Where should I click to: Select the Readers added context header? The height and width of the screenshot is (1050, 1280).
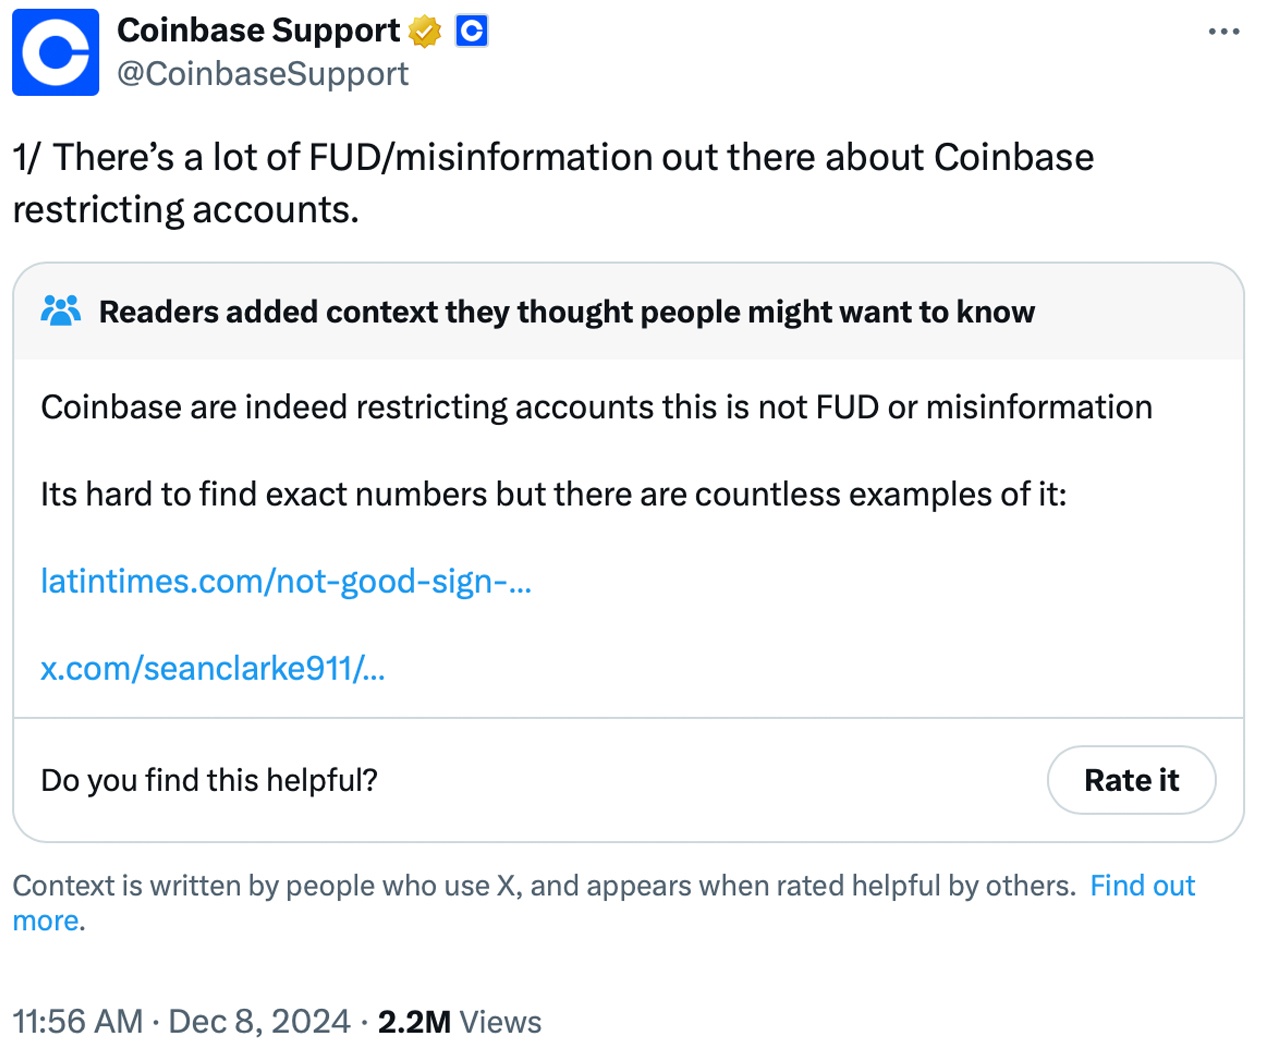pos(567,311)
